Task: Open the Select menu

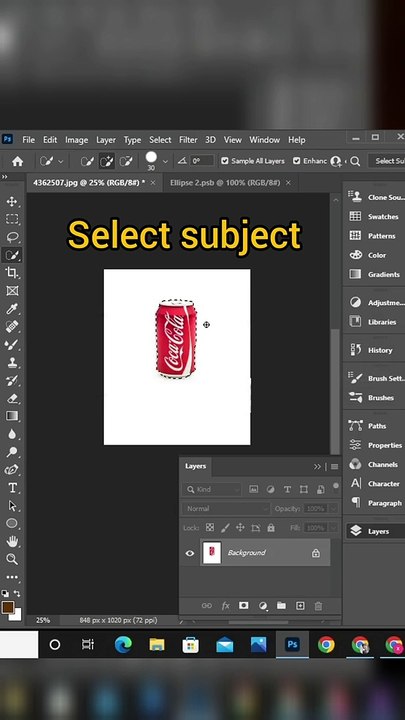Action: click(160, 140)
